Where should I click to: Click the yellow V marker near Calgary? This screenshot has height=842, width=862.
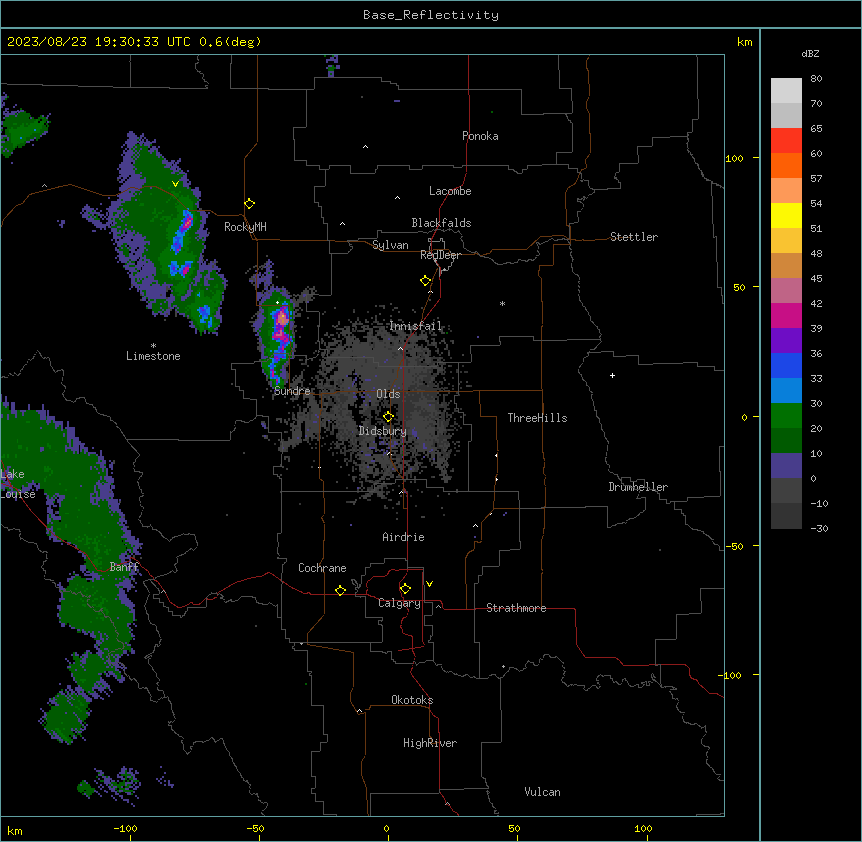click(429, 584)
